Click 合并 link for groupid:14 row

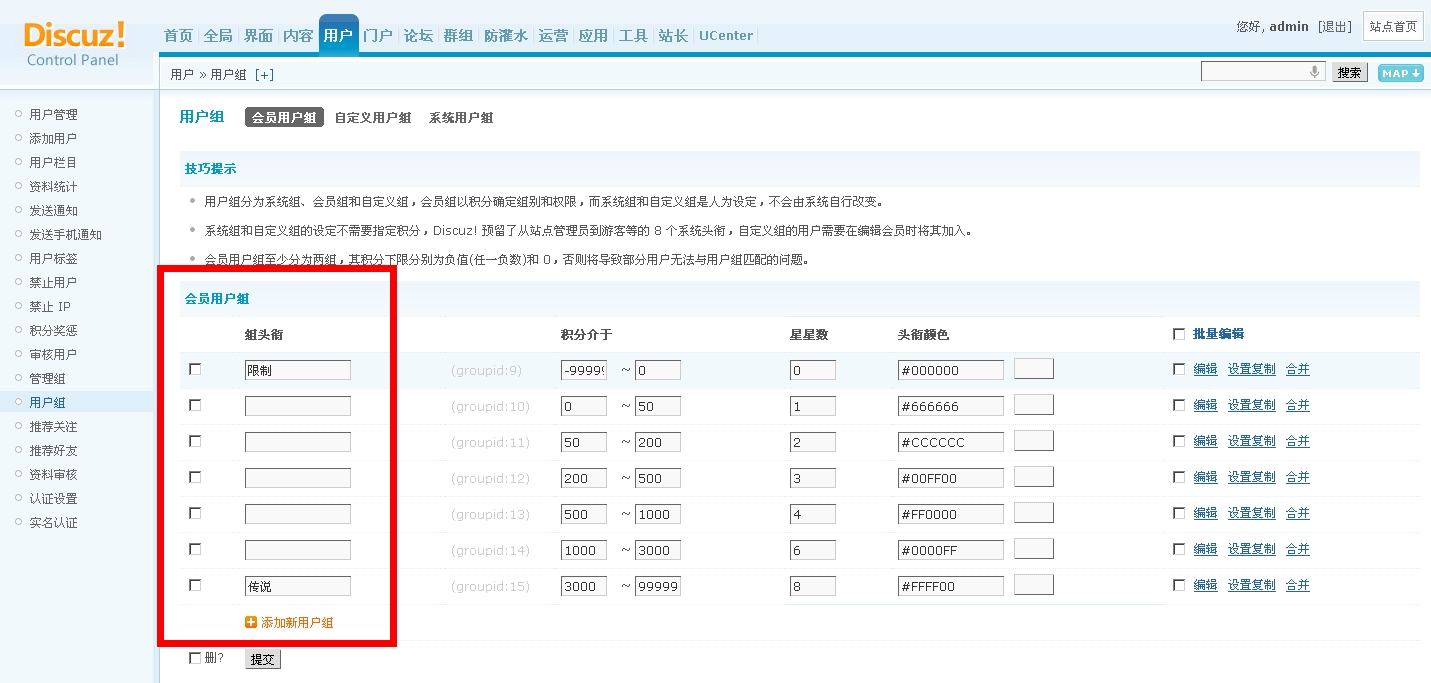pos(1297,549)
